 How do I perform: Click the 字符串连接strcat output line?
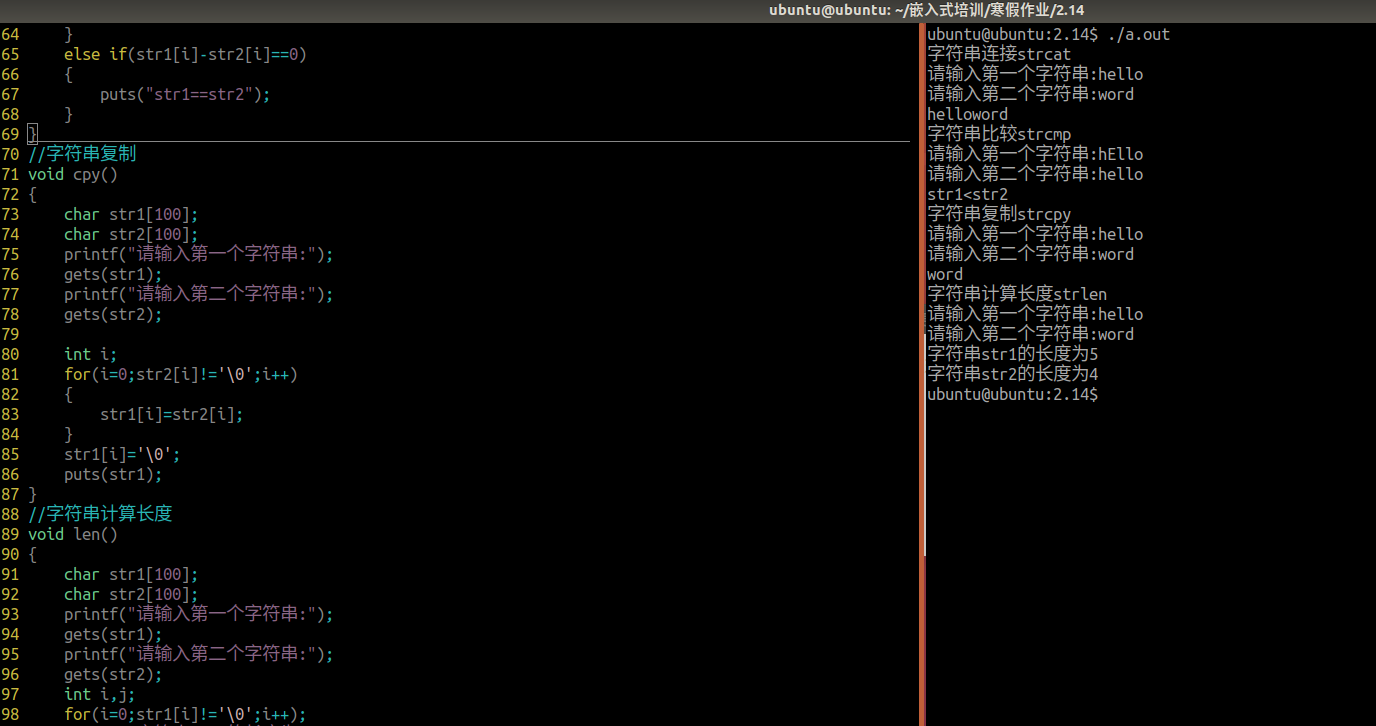[x=999, y=54]
